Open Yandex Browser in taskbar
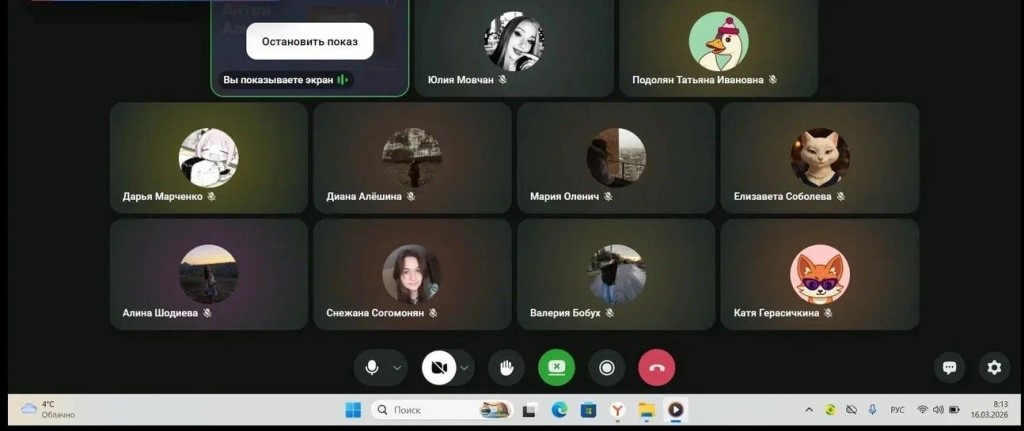Screen dimensions: 1024x431 [x=617, y=410]
